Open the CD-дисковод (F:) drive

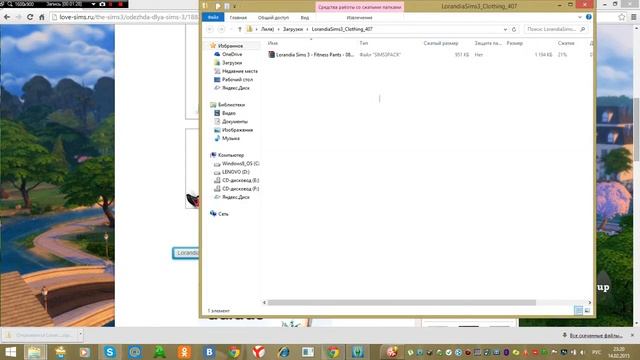[240, 189]
